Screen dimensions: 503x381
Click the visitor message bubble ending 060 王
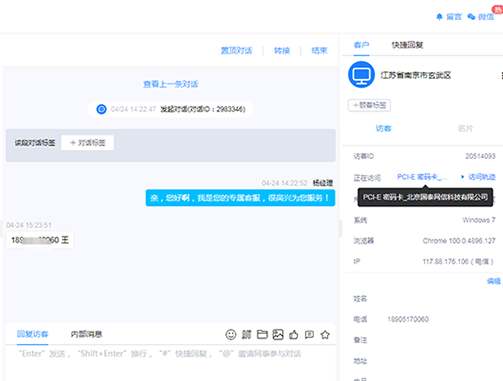40,240
